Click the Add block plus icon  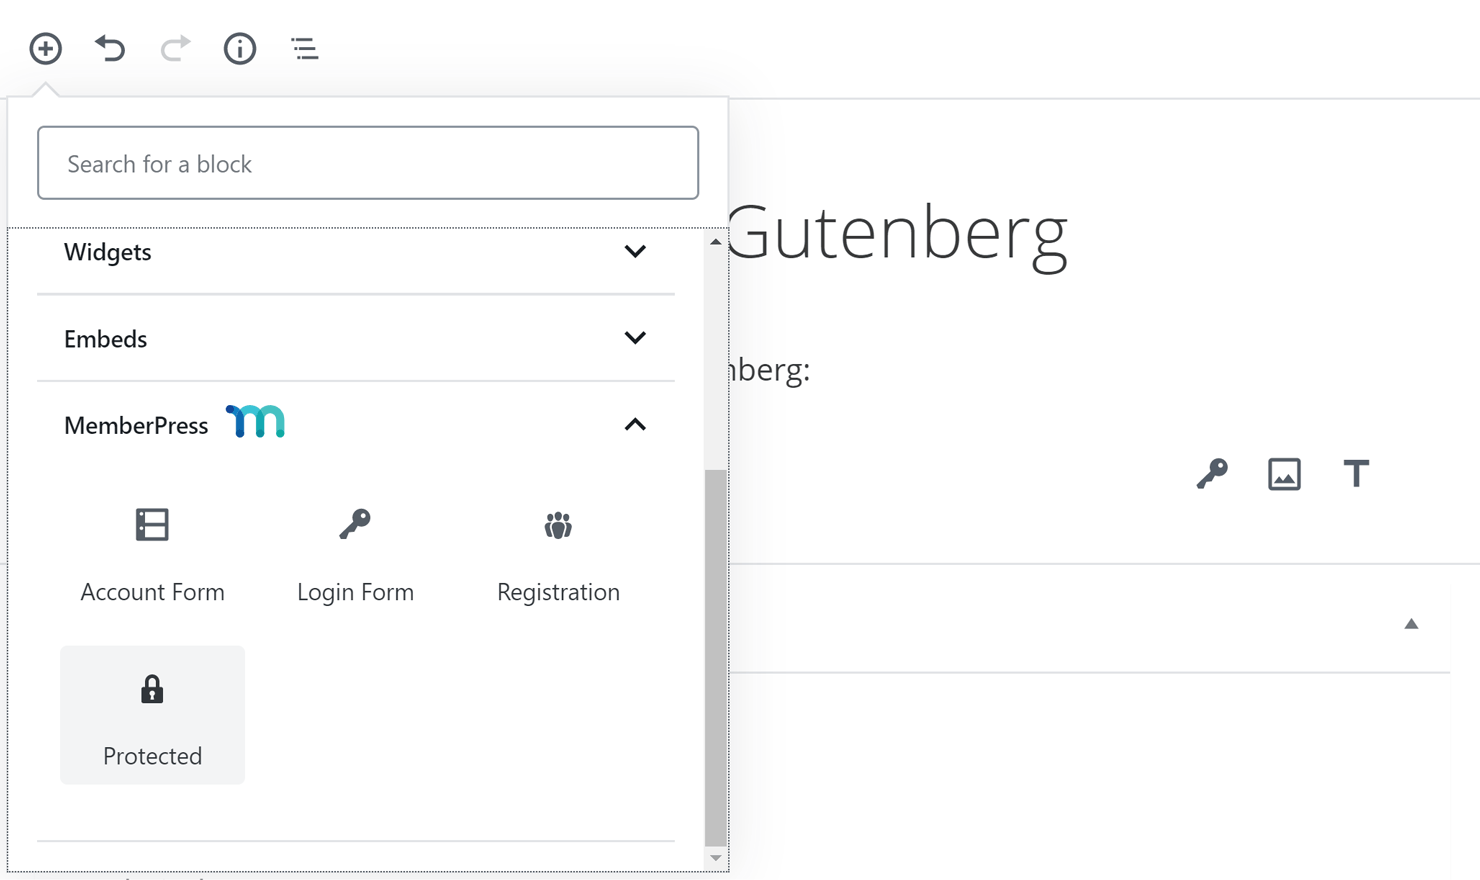45,48
